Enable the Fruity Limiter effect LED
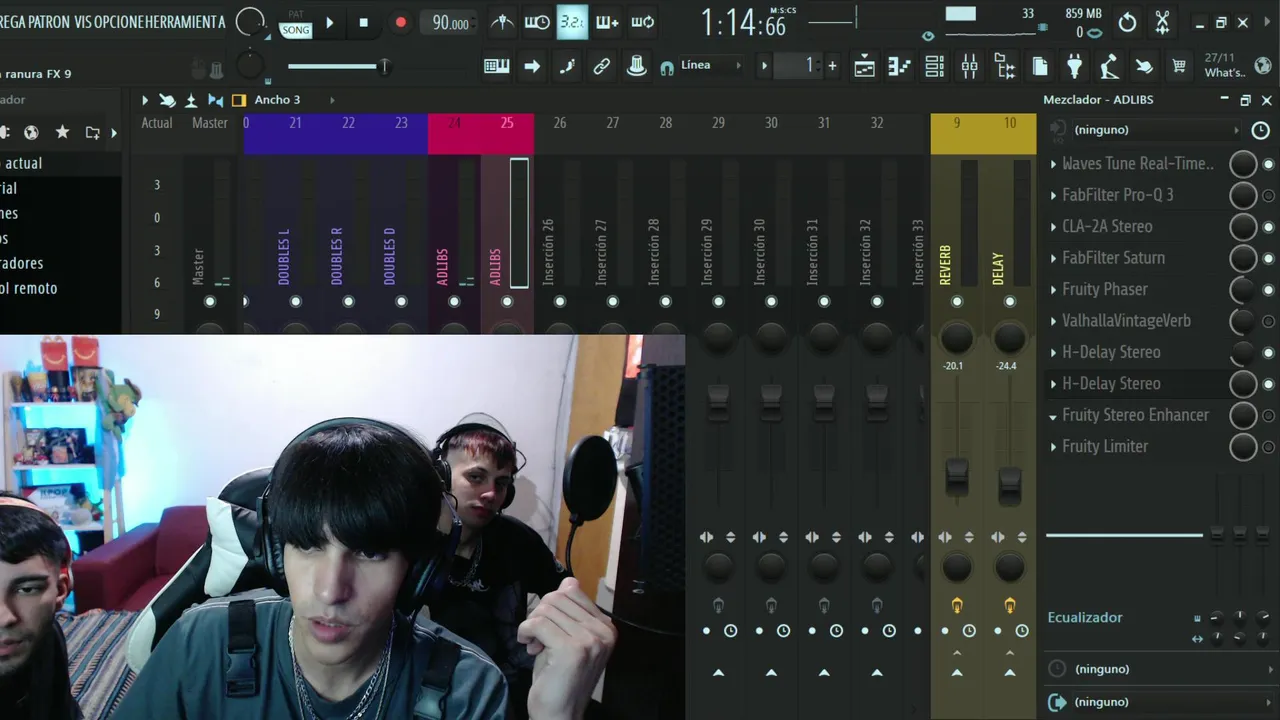 [x=1269, y=447]
